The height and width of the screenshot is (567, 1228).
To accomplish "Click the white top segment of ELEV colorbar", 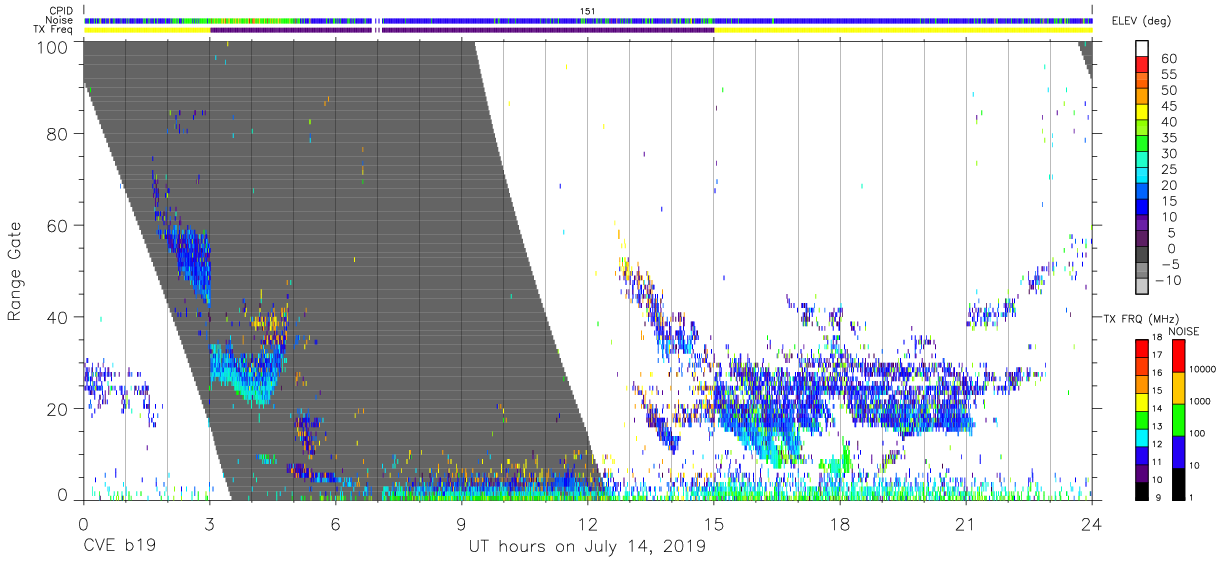I will coord(1144,49).
